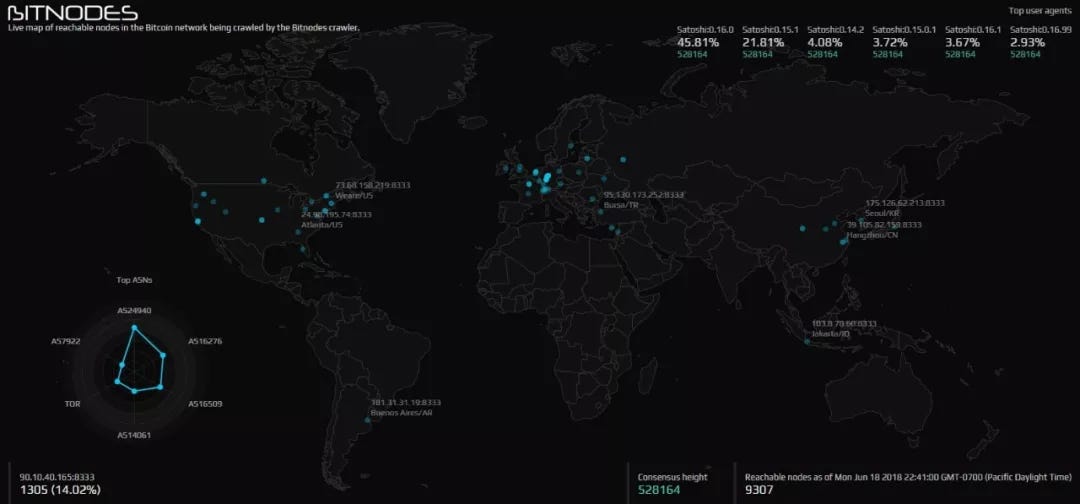Click the 528164 consensus height value at bottom

pyautogui.click(x=658, y=490)
